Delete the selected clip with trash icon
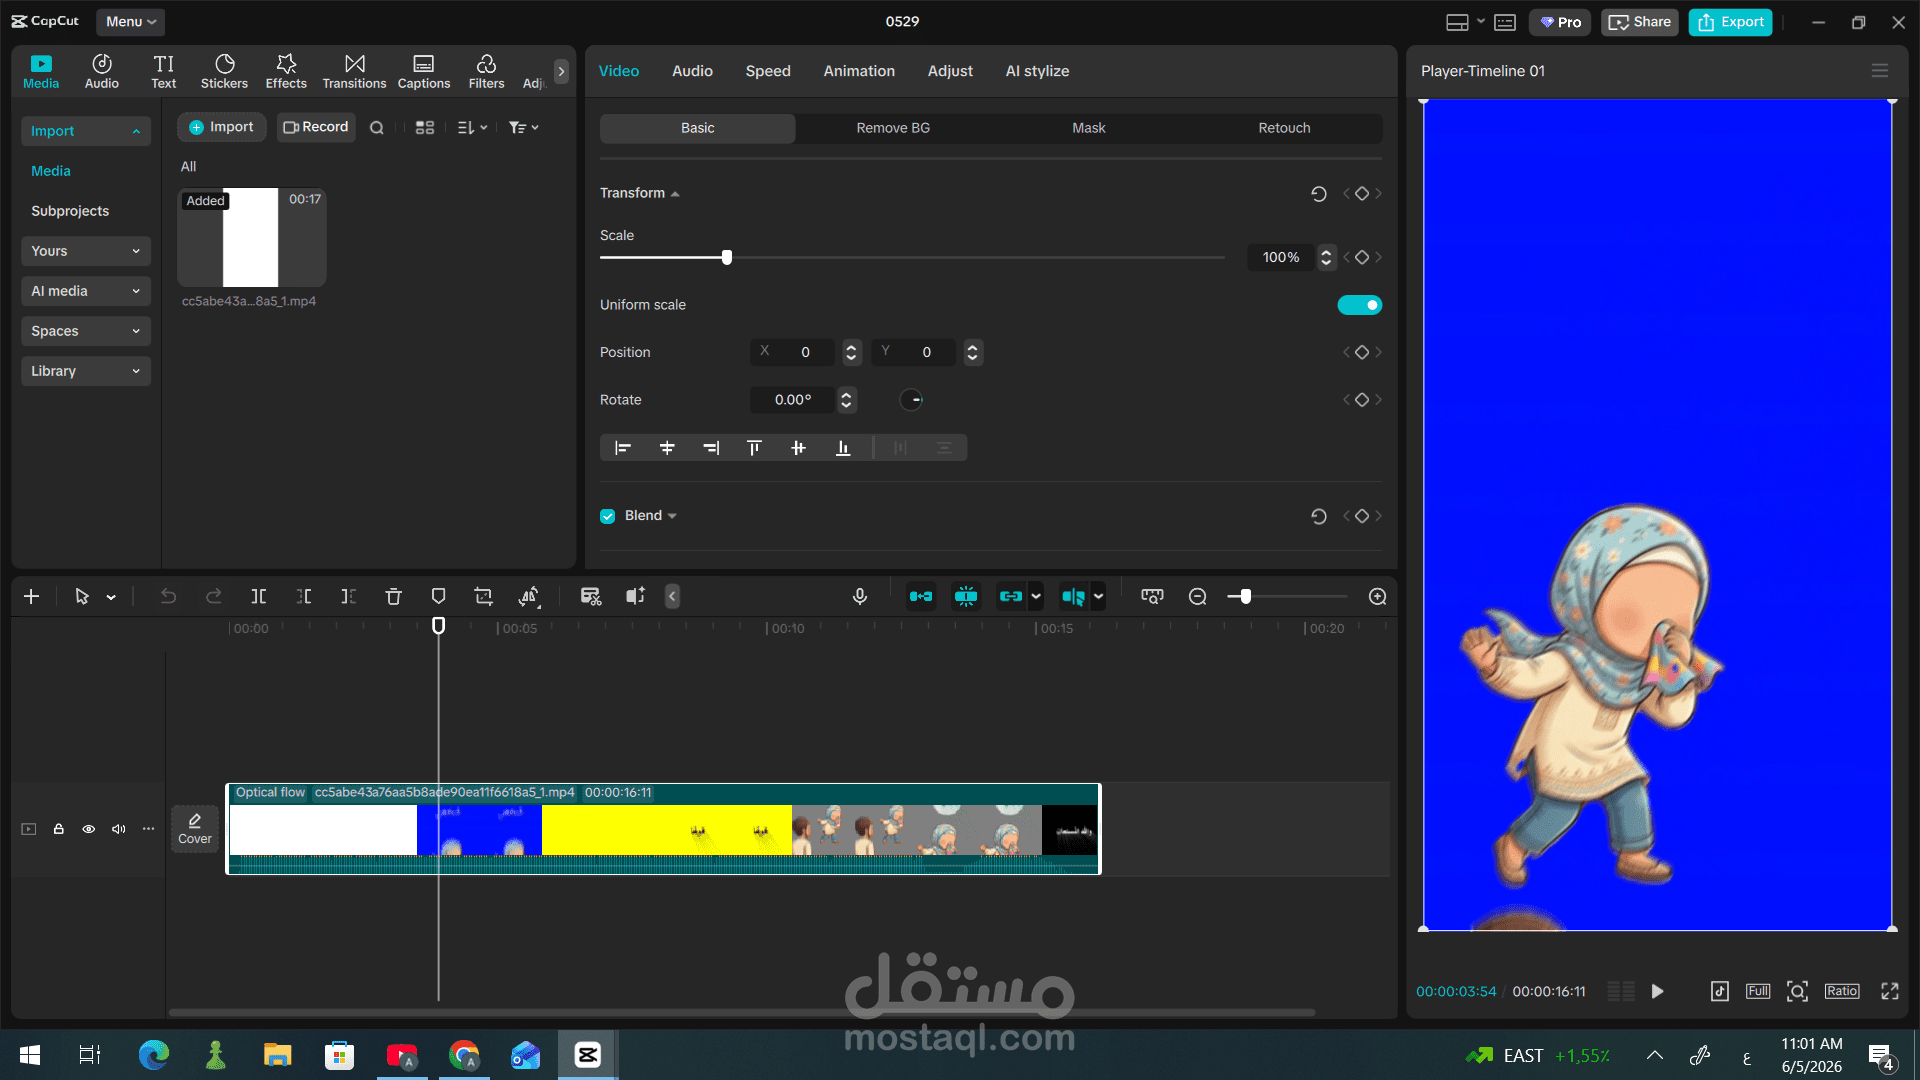1920x1080 pixels. 393,597
